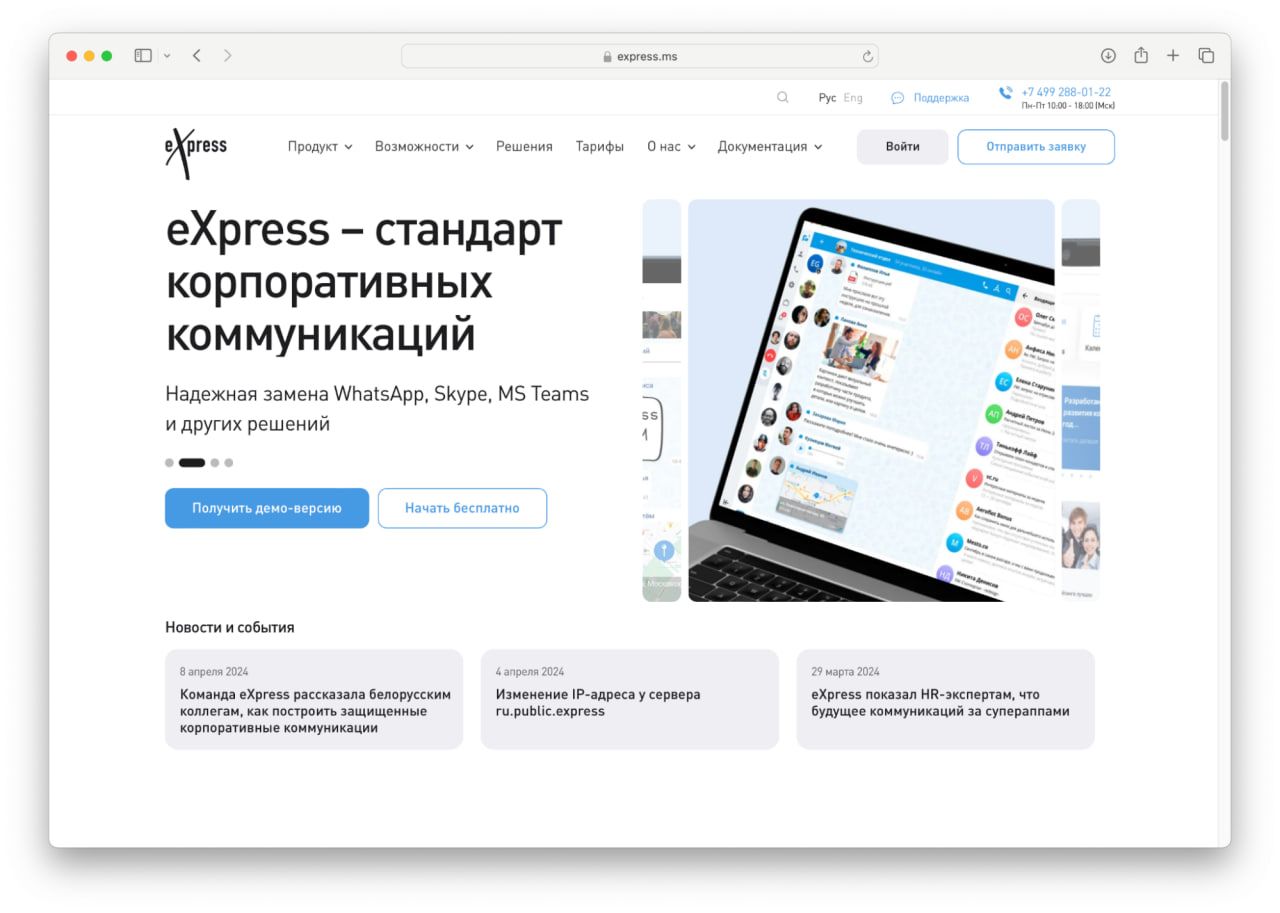This screenshot has width=1280, height=913.
Task: Open the Тарифы menu item
Action: [x=599, y=147]
